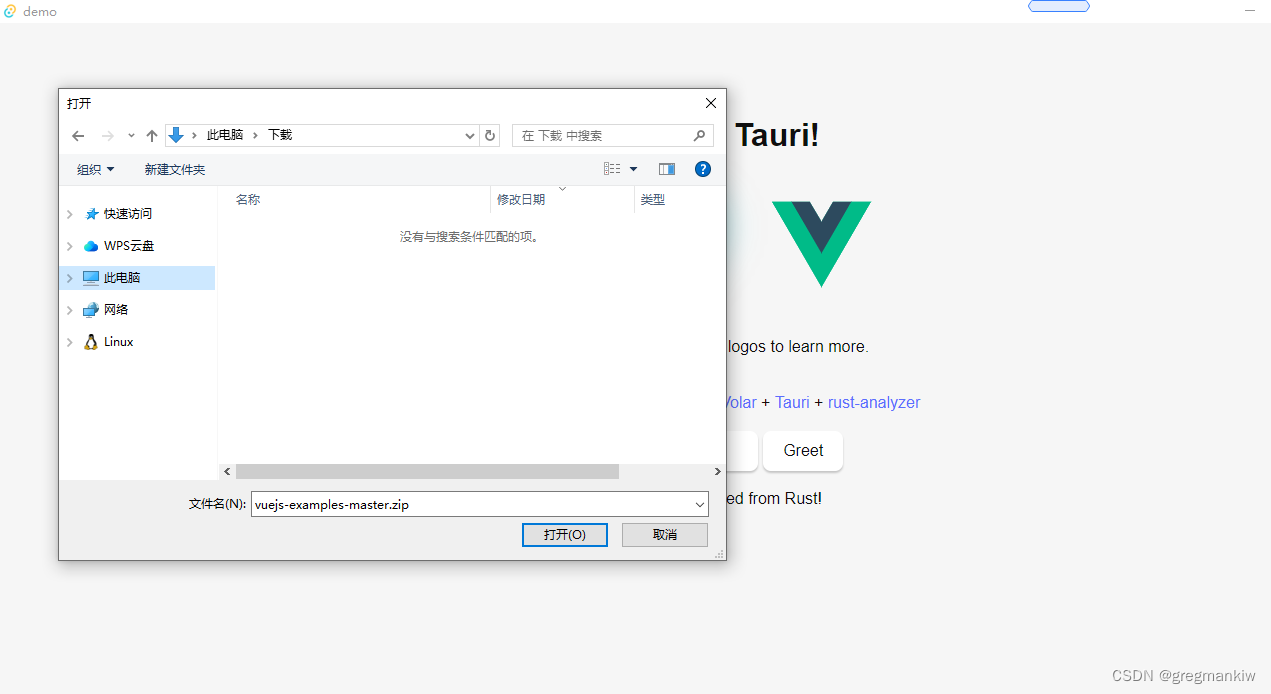Change view layout icon
Viewport: 1271px width, 694px height.
coord(612,169)
